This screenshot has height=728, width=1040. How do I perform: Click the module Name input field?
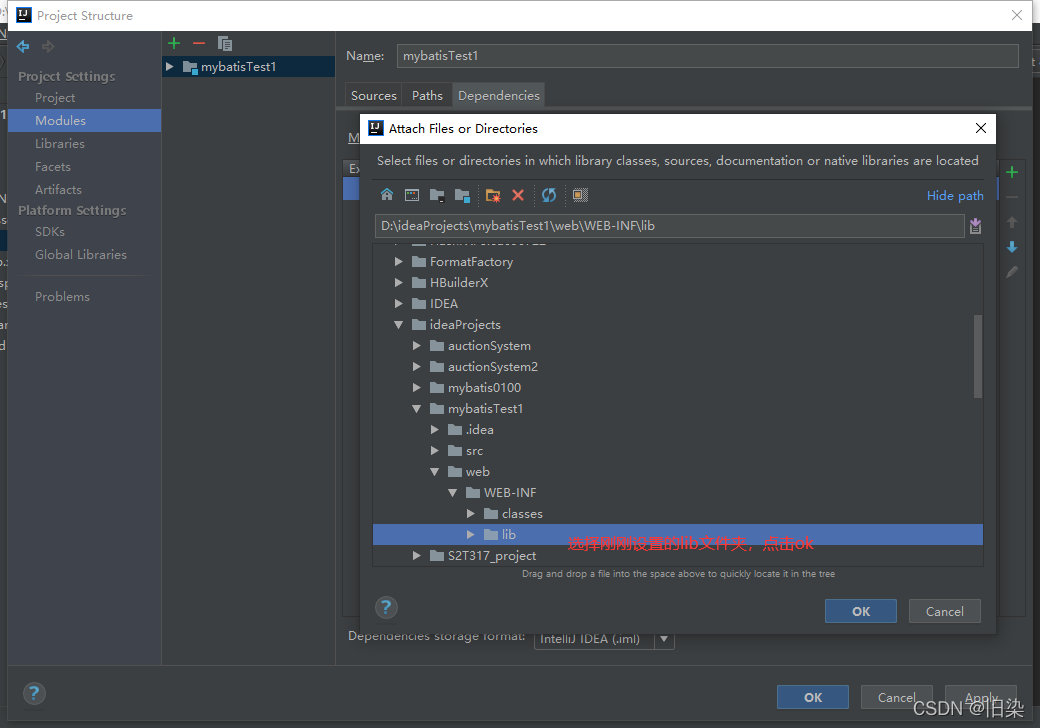tap(708, 56)
